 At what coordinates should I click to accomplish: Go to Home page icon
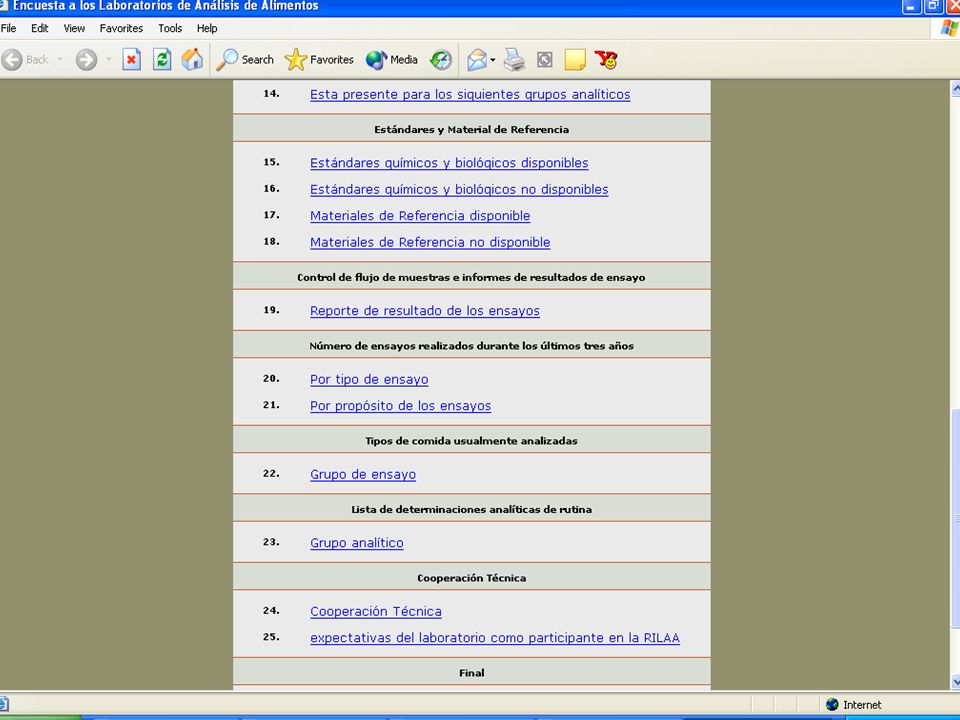[192, 59]
